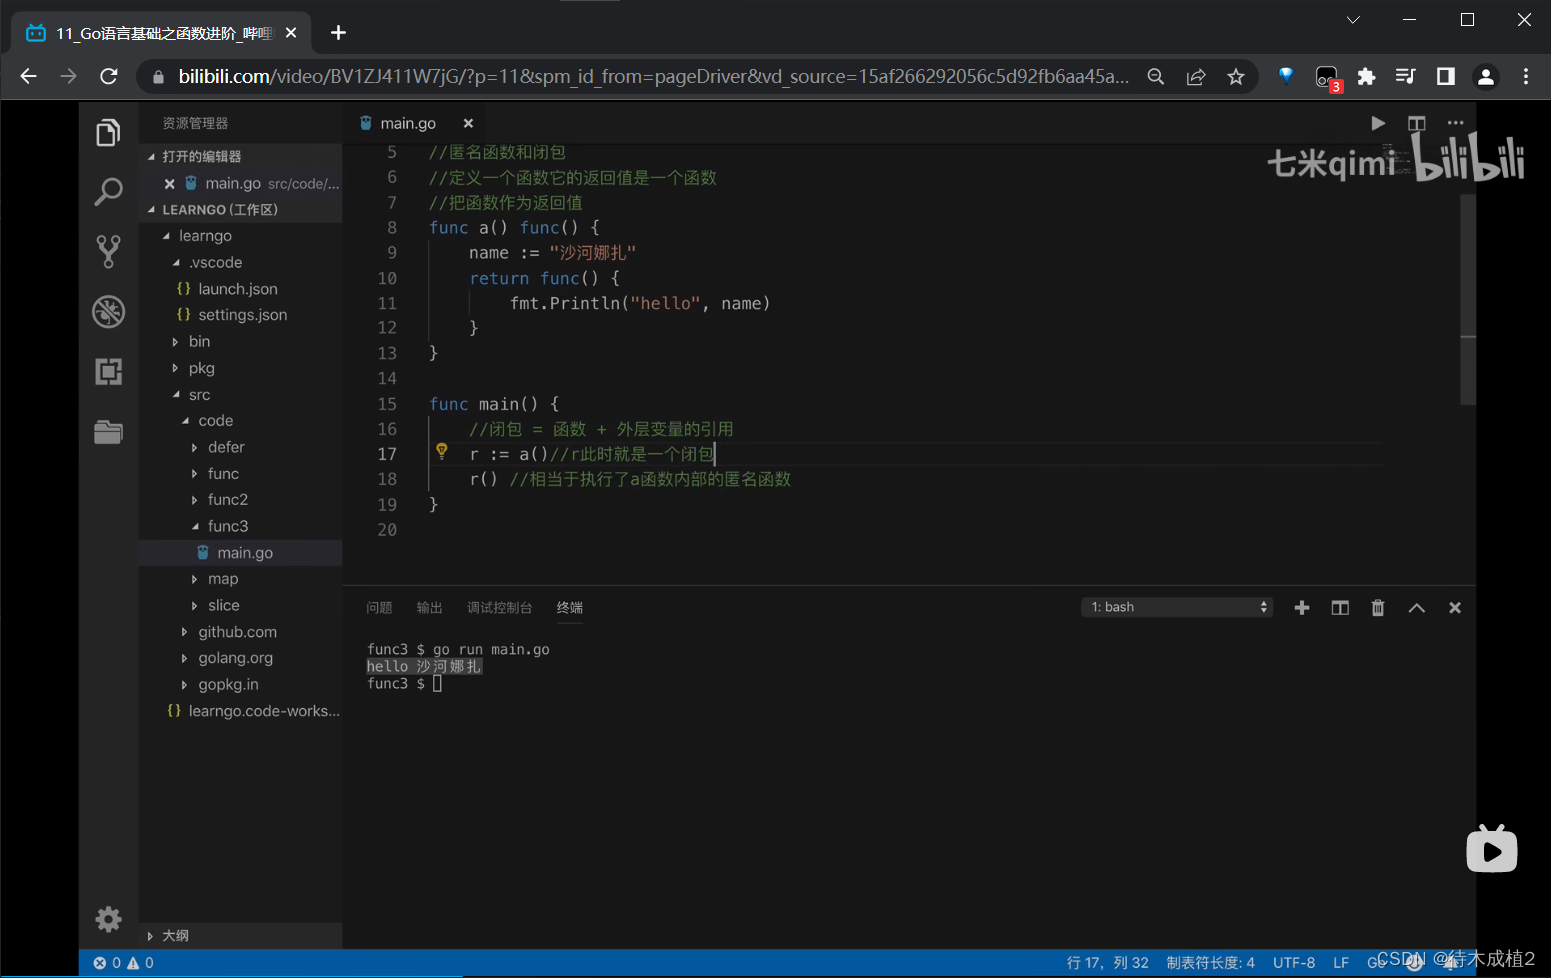Bookmark this page with star icon
1551x978 pixels.
point(1236,77)
